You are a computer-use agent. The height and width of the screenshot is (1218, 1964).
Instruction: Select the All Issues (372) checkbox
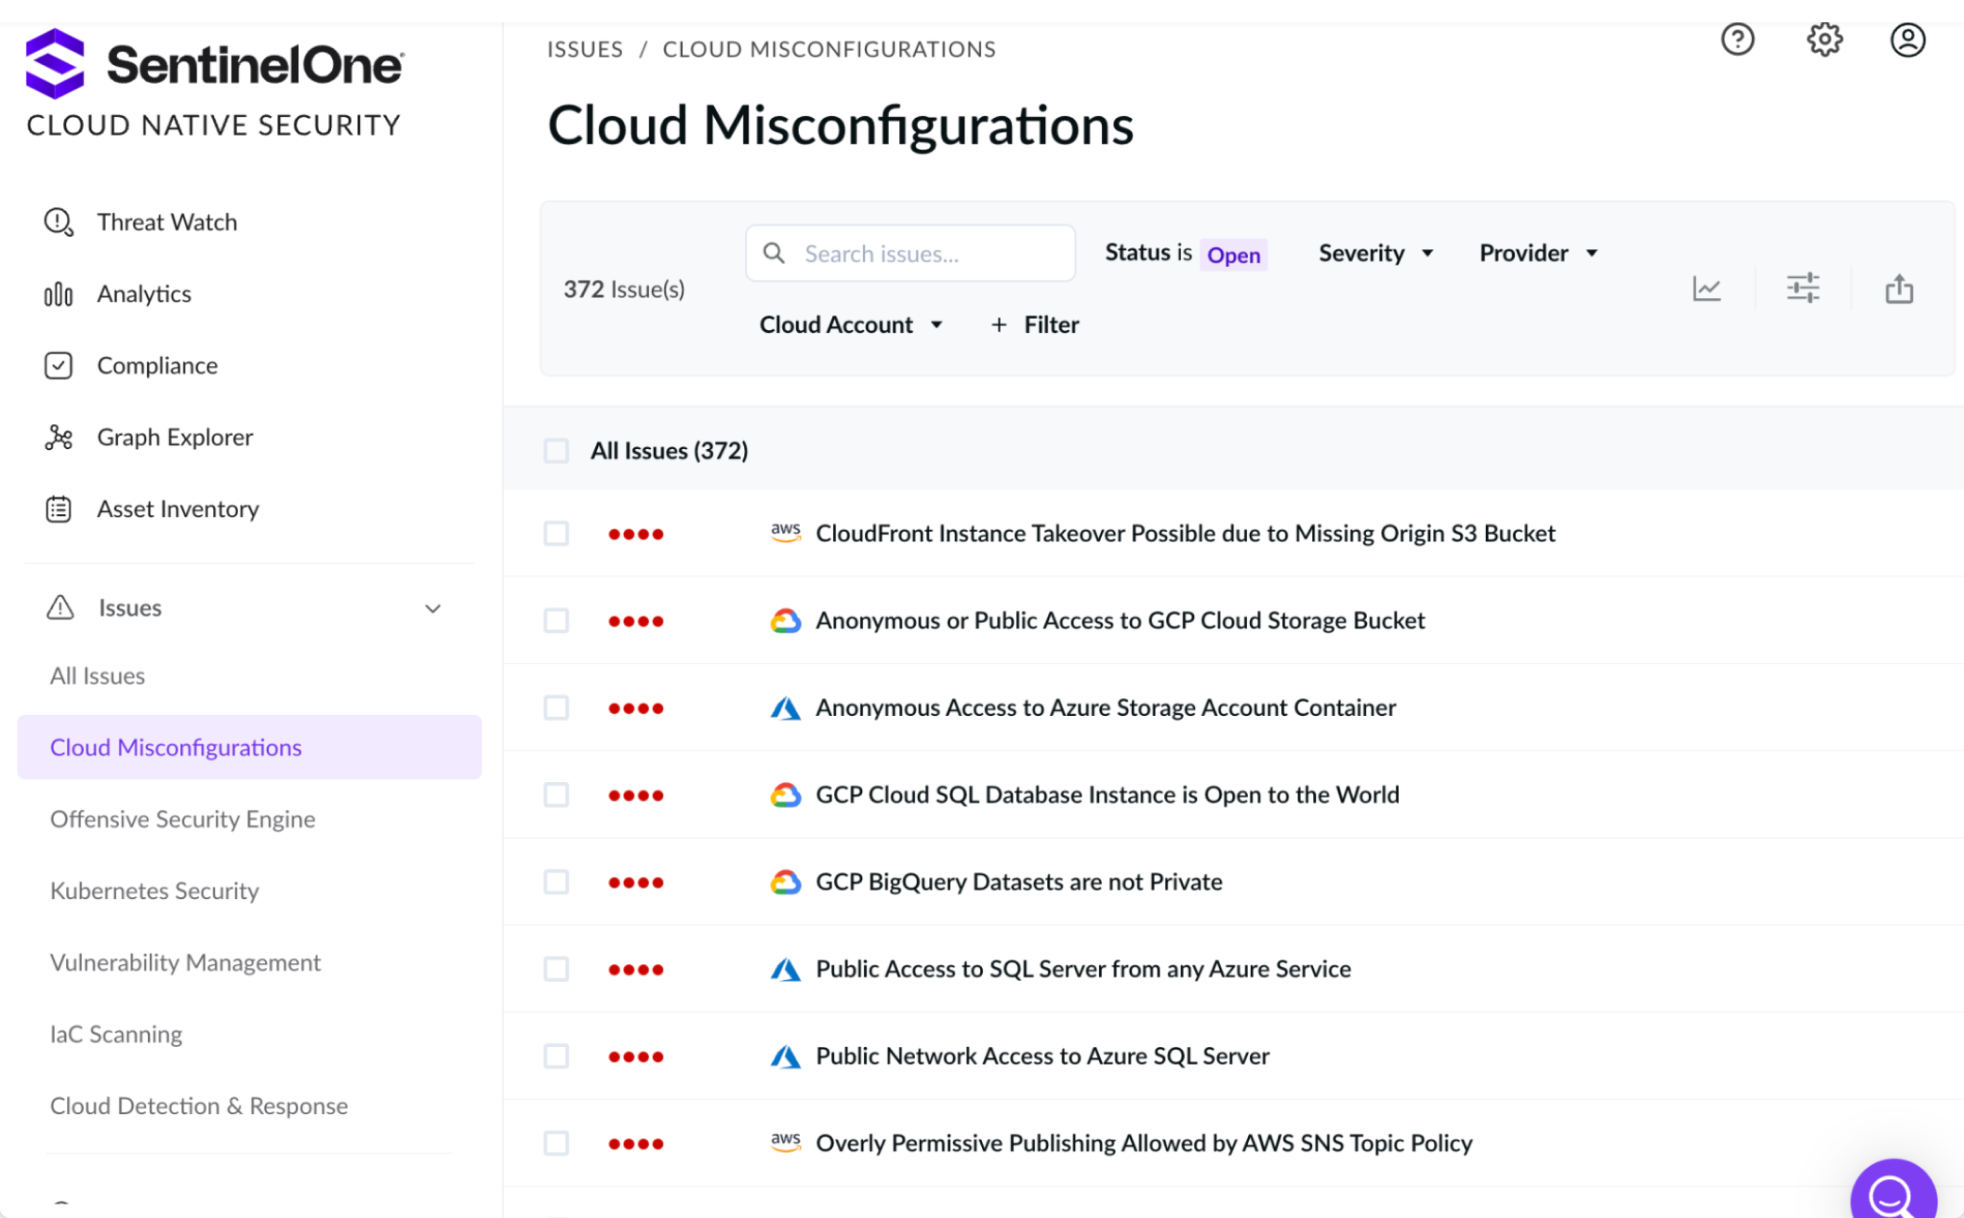[556, 451]
